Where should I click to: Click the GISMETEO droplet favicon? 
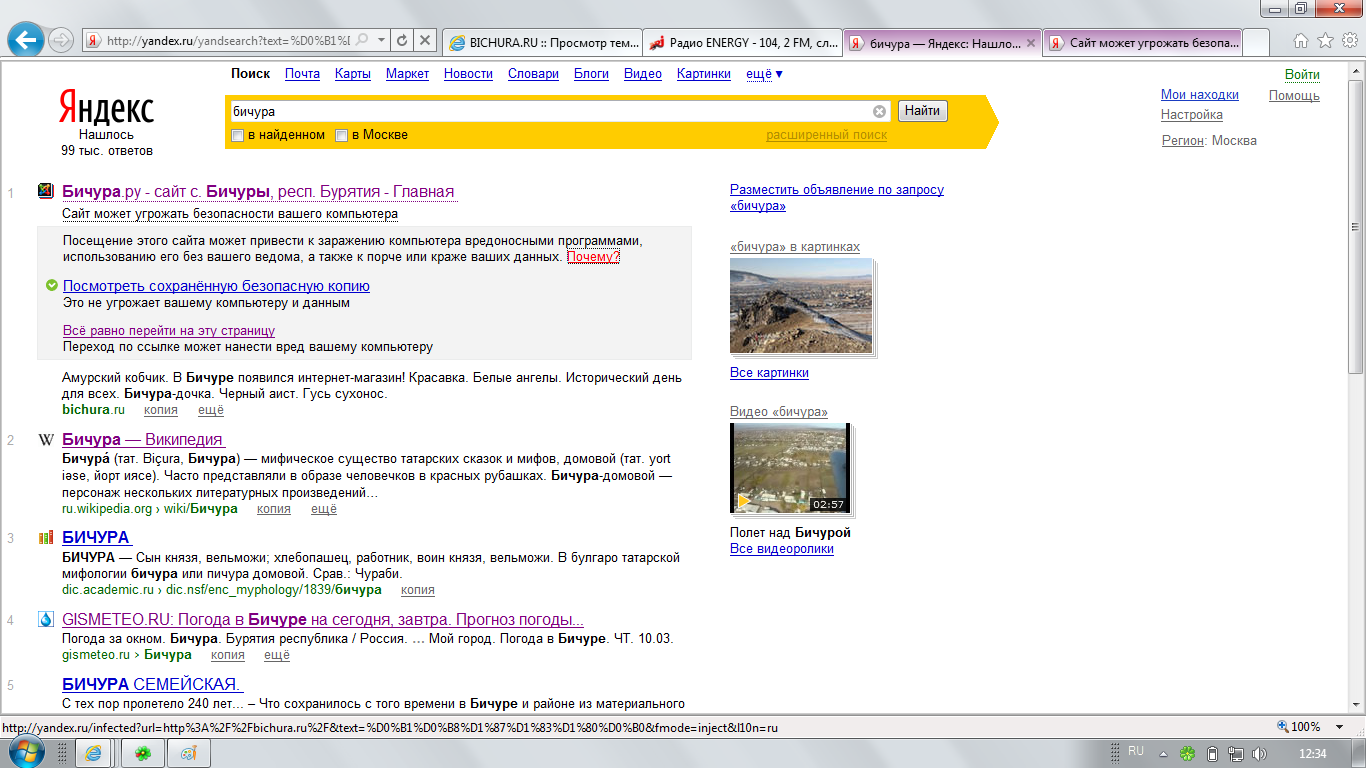click(45, 620)
